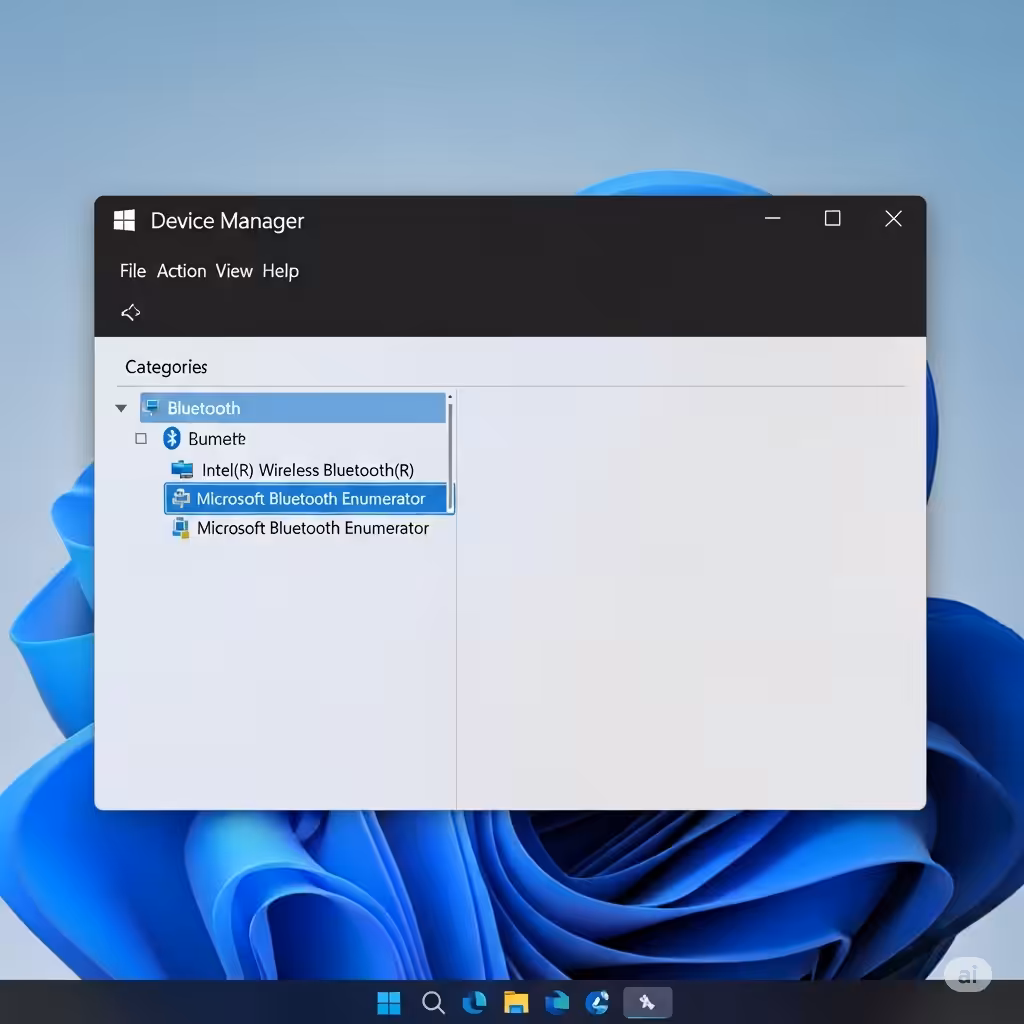Click the round Bluetooth symbol icon
The width and height of the screenshot is (1024, 1024).
(x=172, y=438)
